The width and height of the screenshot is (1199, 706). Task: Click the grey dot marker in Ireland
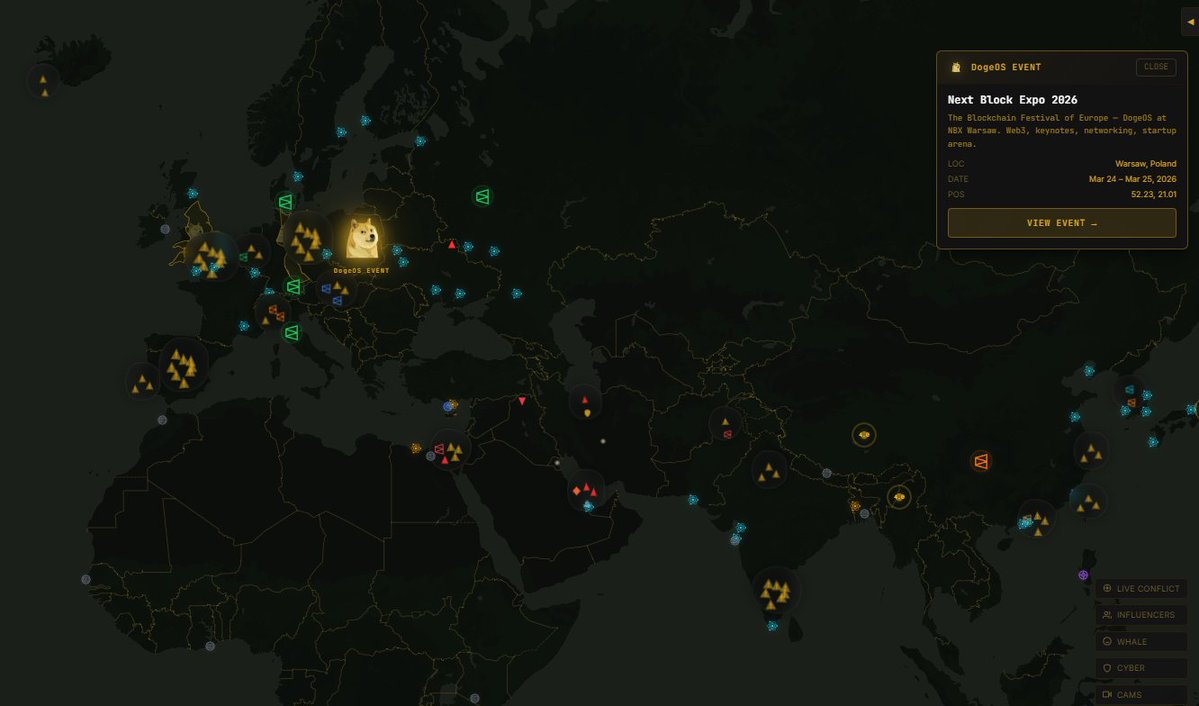(x=165, y=229)
